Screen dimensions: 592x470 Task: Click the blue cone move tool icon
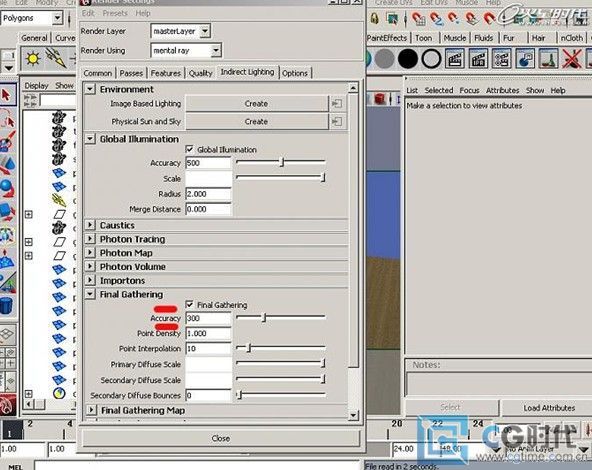tap(7, 166)
